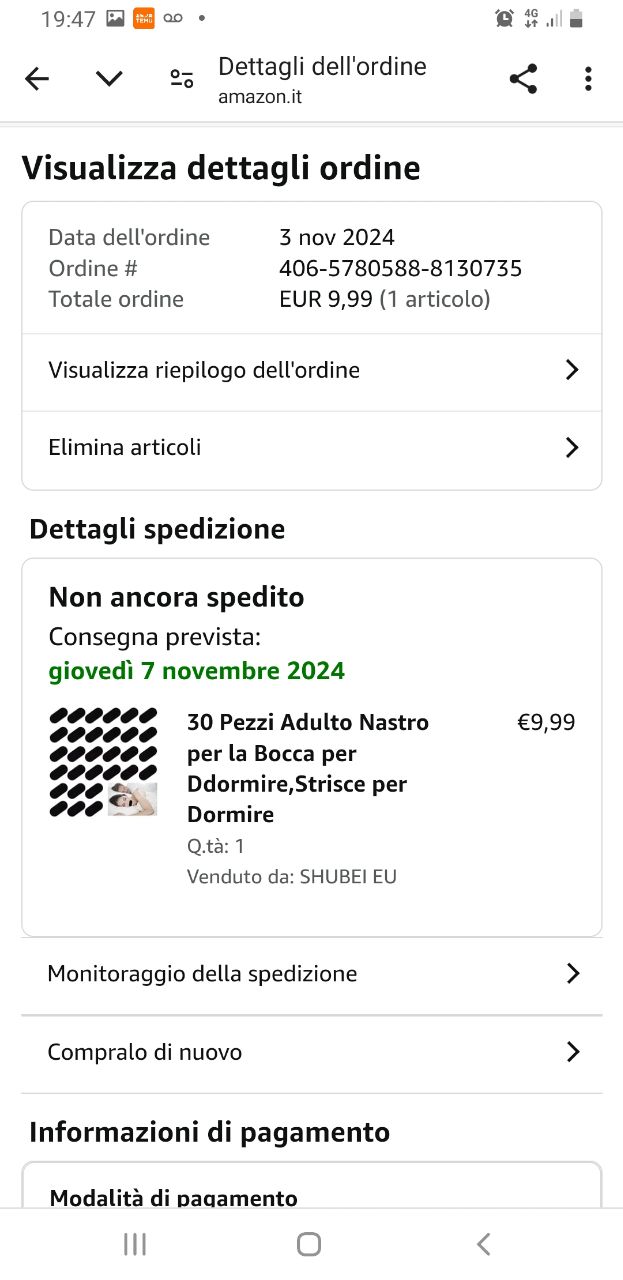The image size is (623, 1280).
Task: Open the site settings tune icon
Action: point(182,80)
